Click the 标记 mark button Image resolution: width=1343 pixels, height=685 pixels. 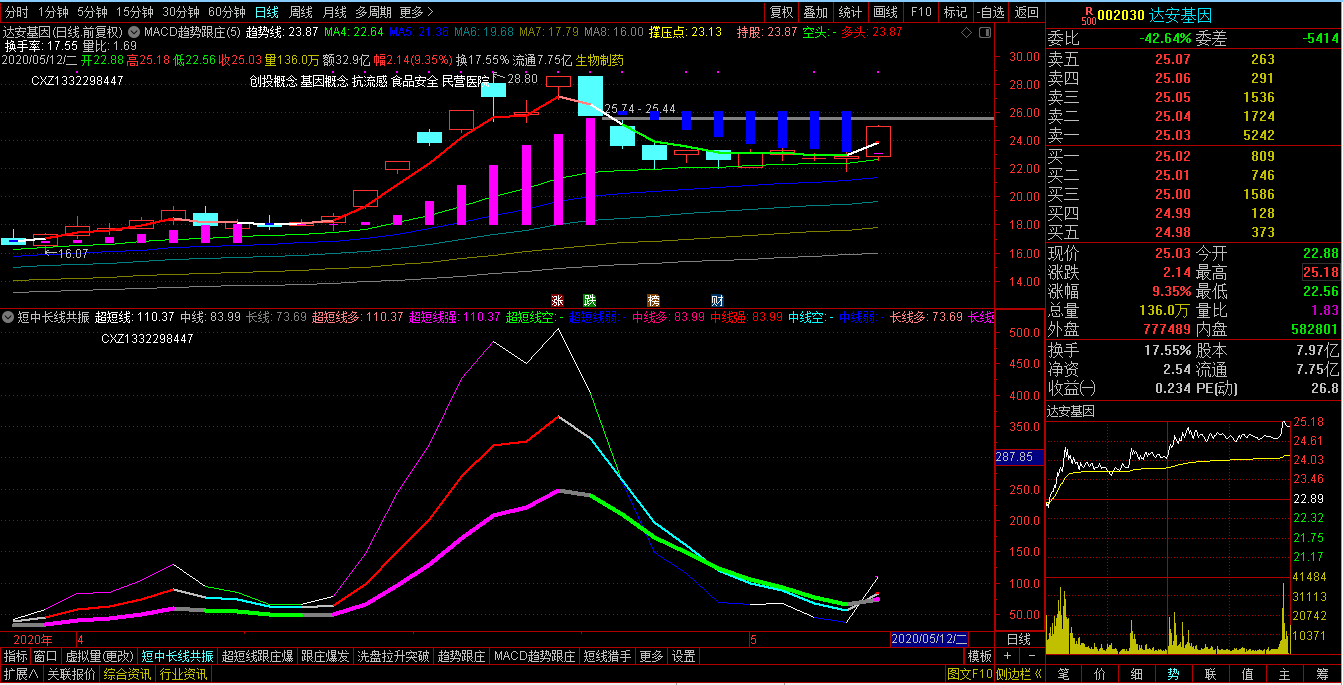click(955, 12)
